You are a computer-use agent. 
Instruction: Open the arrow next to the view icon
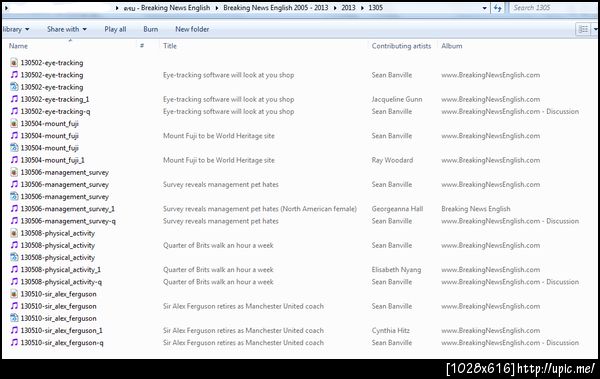[595, 29]
